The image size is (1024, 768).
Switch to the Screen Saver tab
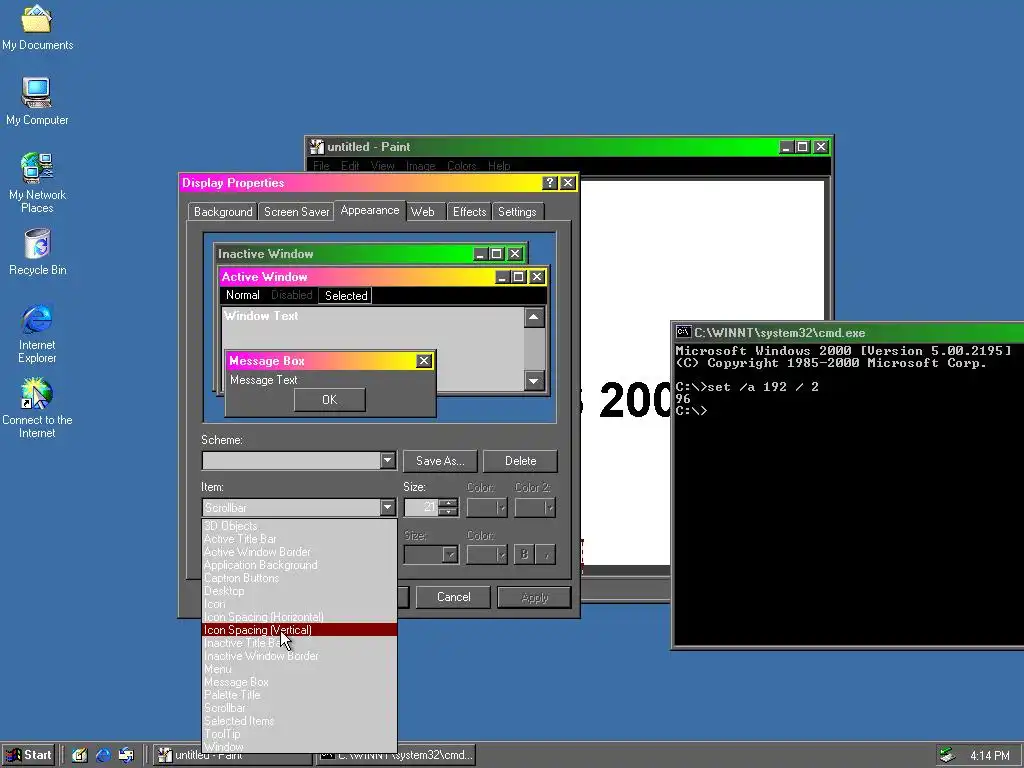296,212
